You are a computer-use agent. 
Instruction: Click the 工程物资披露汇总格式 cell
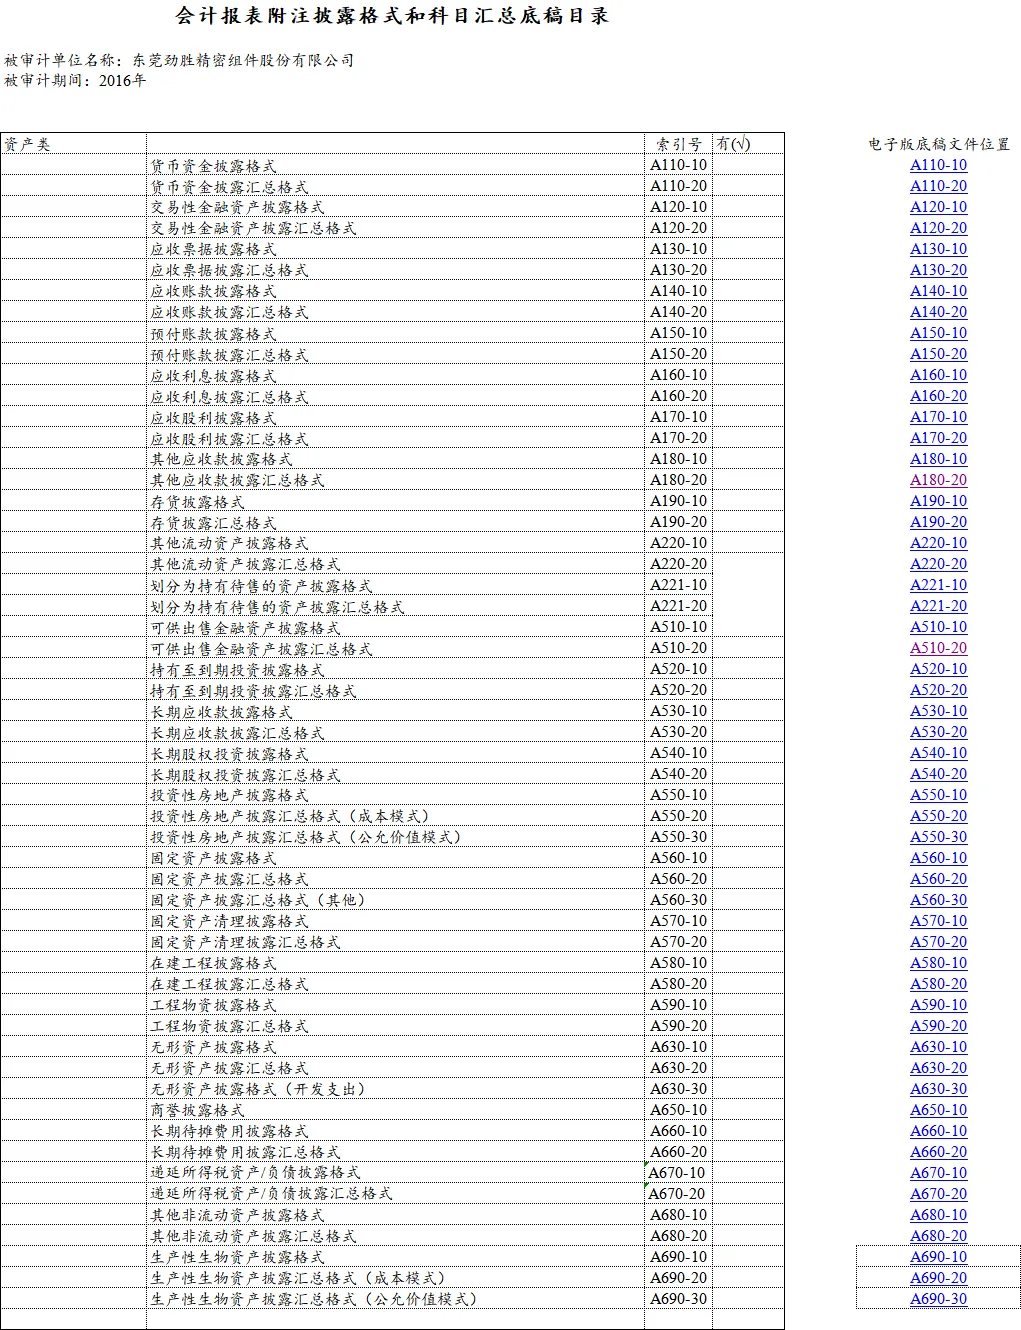point(395,1026)
